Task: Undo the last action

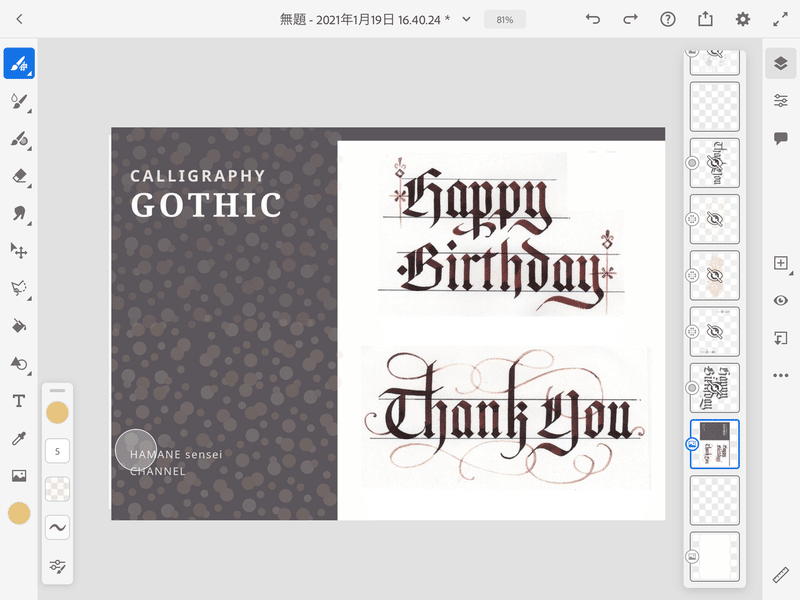Action: coord(593,19)
